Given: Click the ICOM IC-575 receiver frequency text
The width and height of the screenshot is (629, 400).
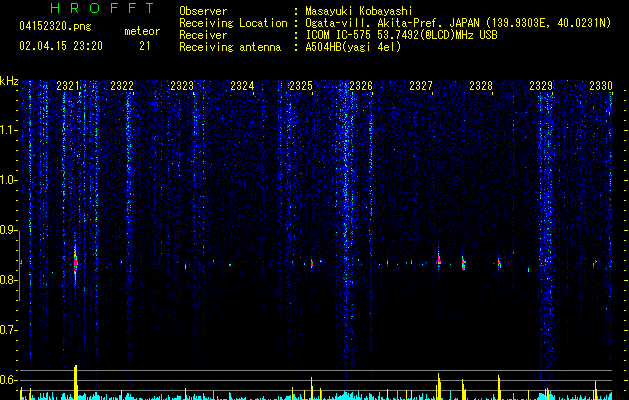Looking at the screenshot, I should (401, 35).
